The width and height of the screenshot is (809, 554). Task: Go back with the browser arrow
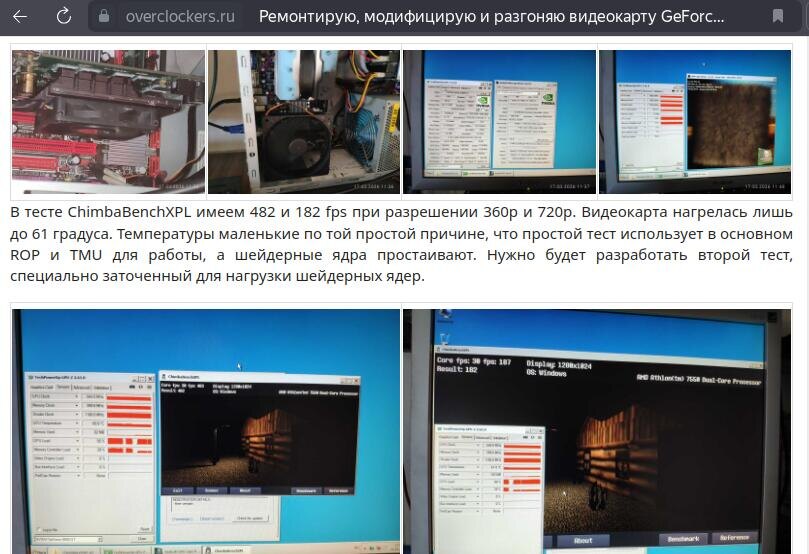[20, 17]
